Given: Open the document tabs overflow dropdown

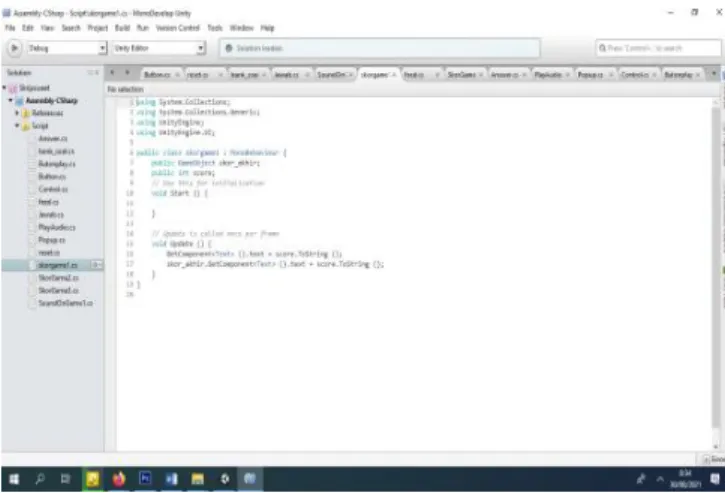Looking at the screenshot, I should point(713,74).
